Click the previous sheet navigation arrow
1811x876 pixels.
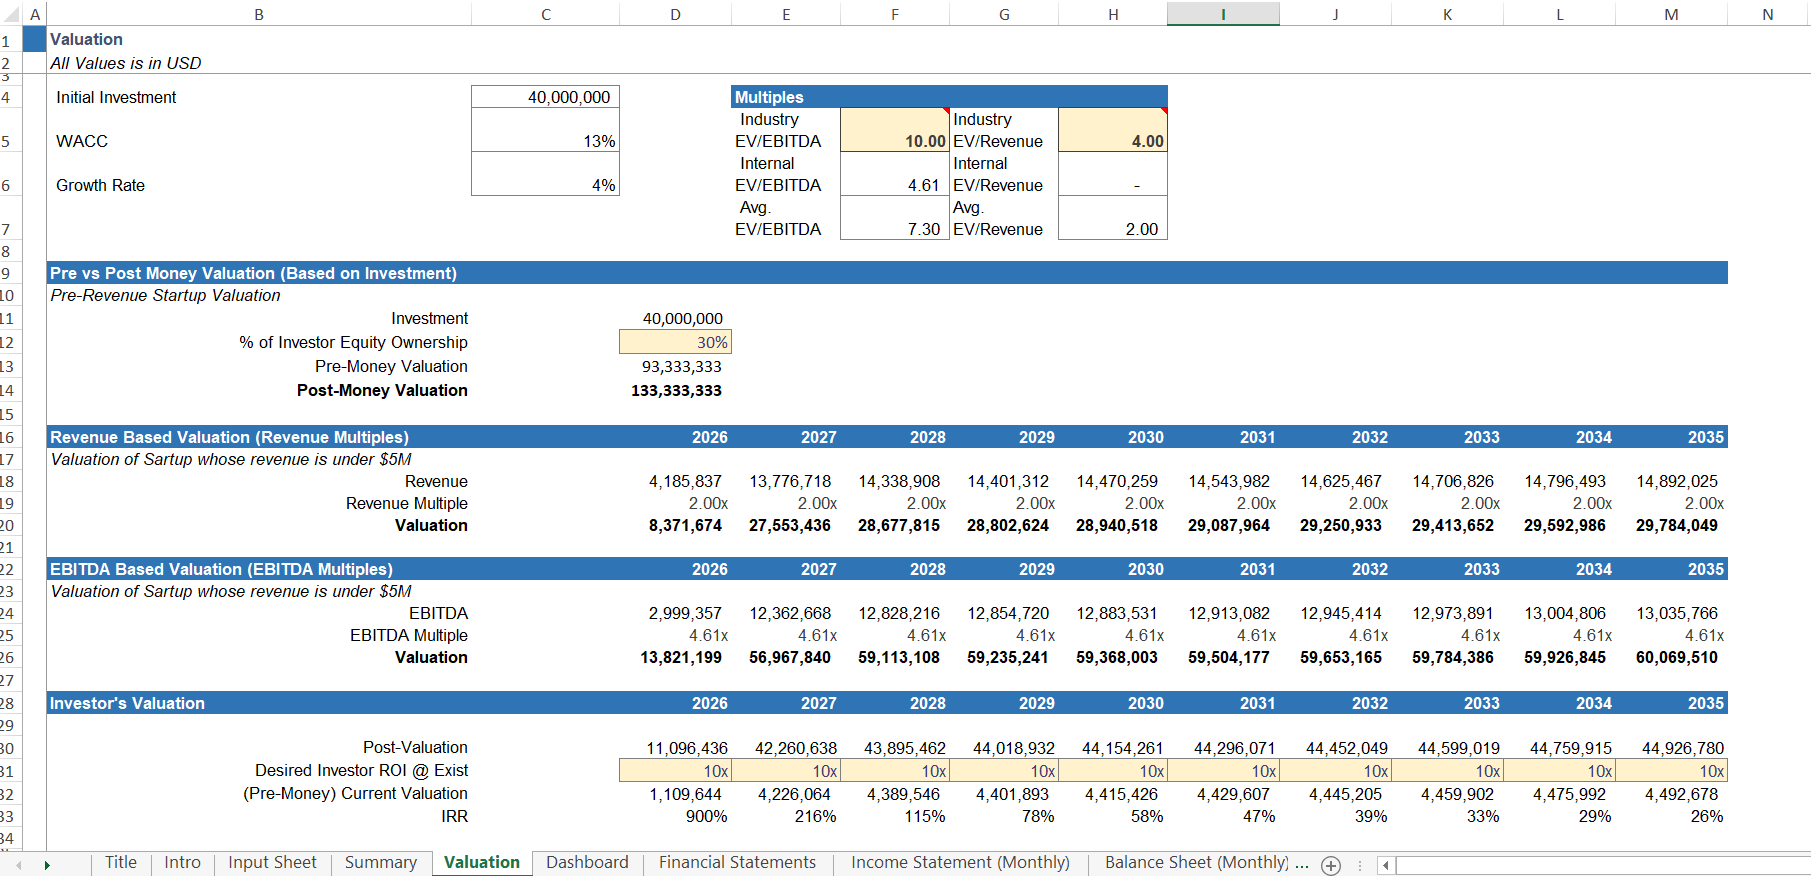18,865
